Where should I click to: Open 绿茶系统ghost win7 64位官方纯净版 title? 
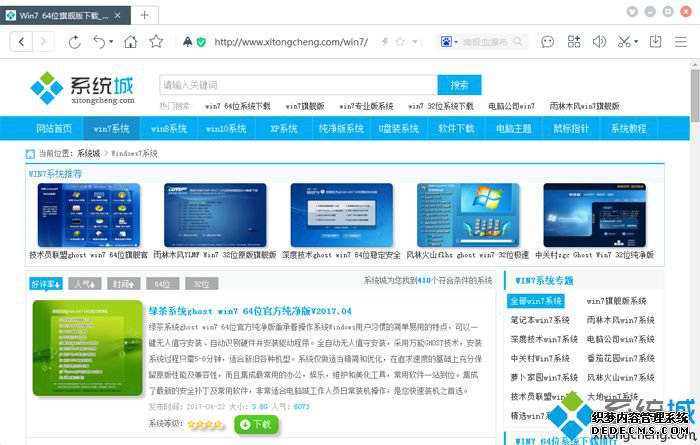click(250, 311)
